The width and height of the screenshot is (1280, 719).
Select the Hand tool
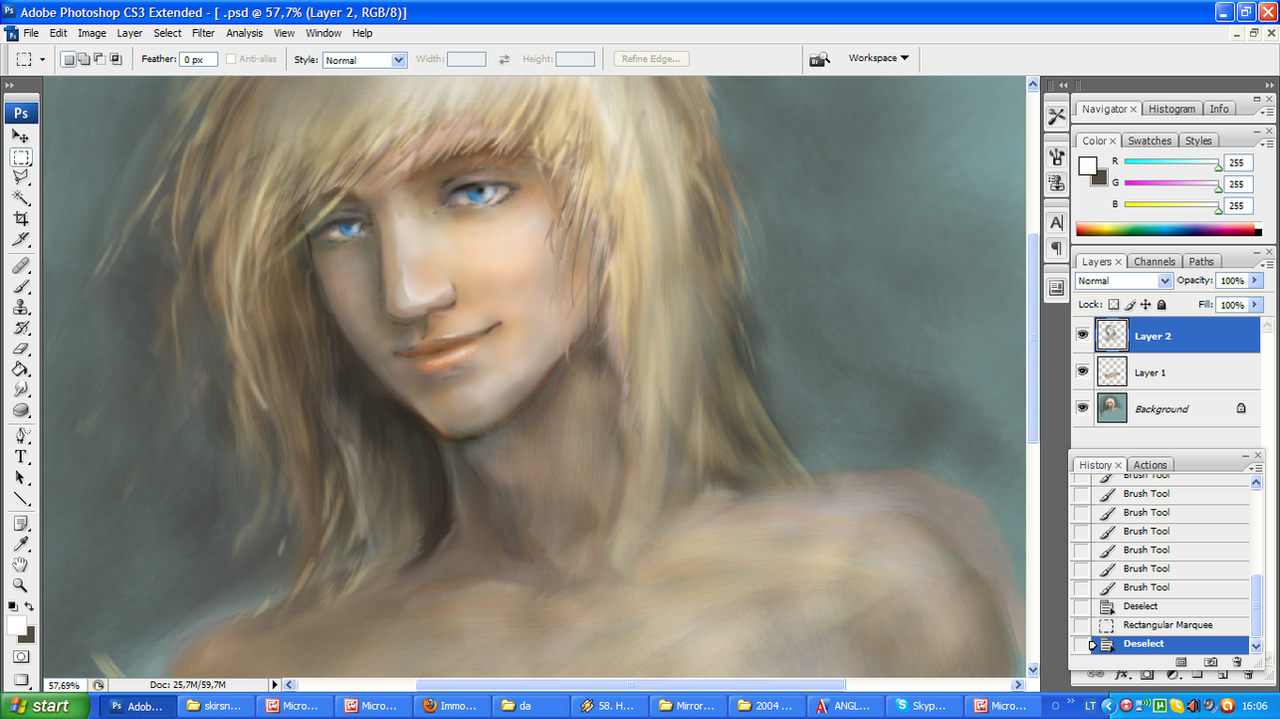[21, 565]
